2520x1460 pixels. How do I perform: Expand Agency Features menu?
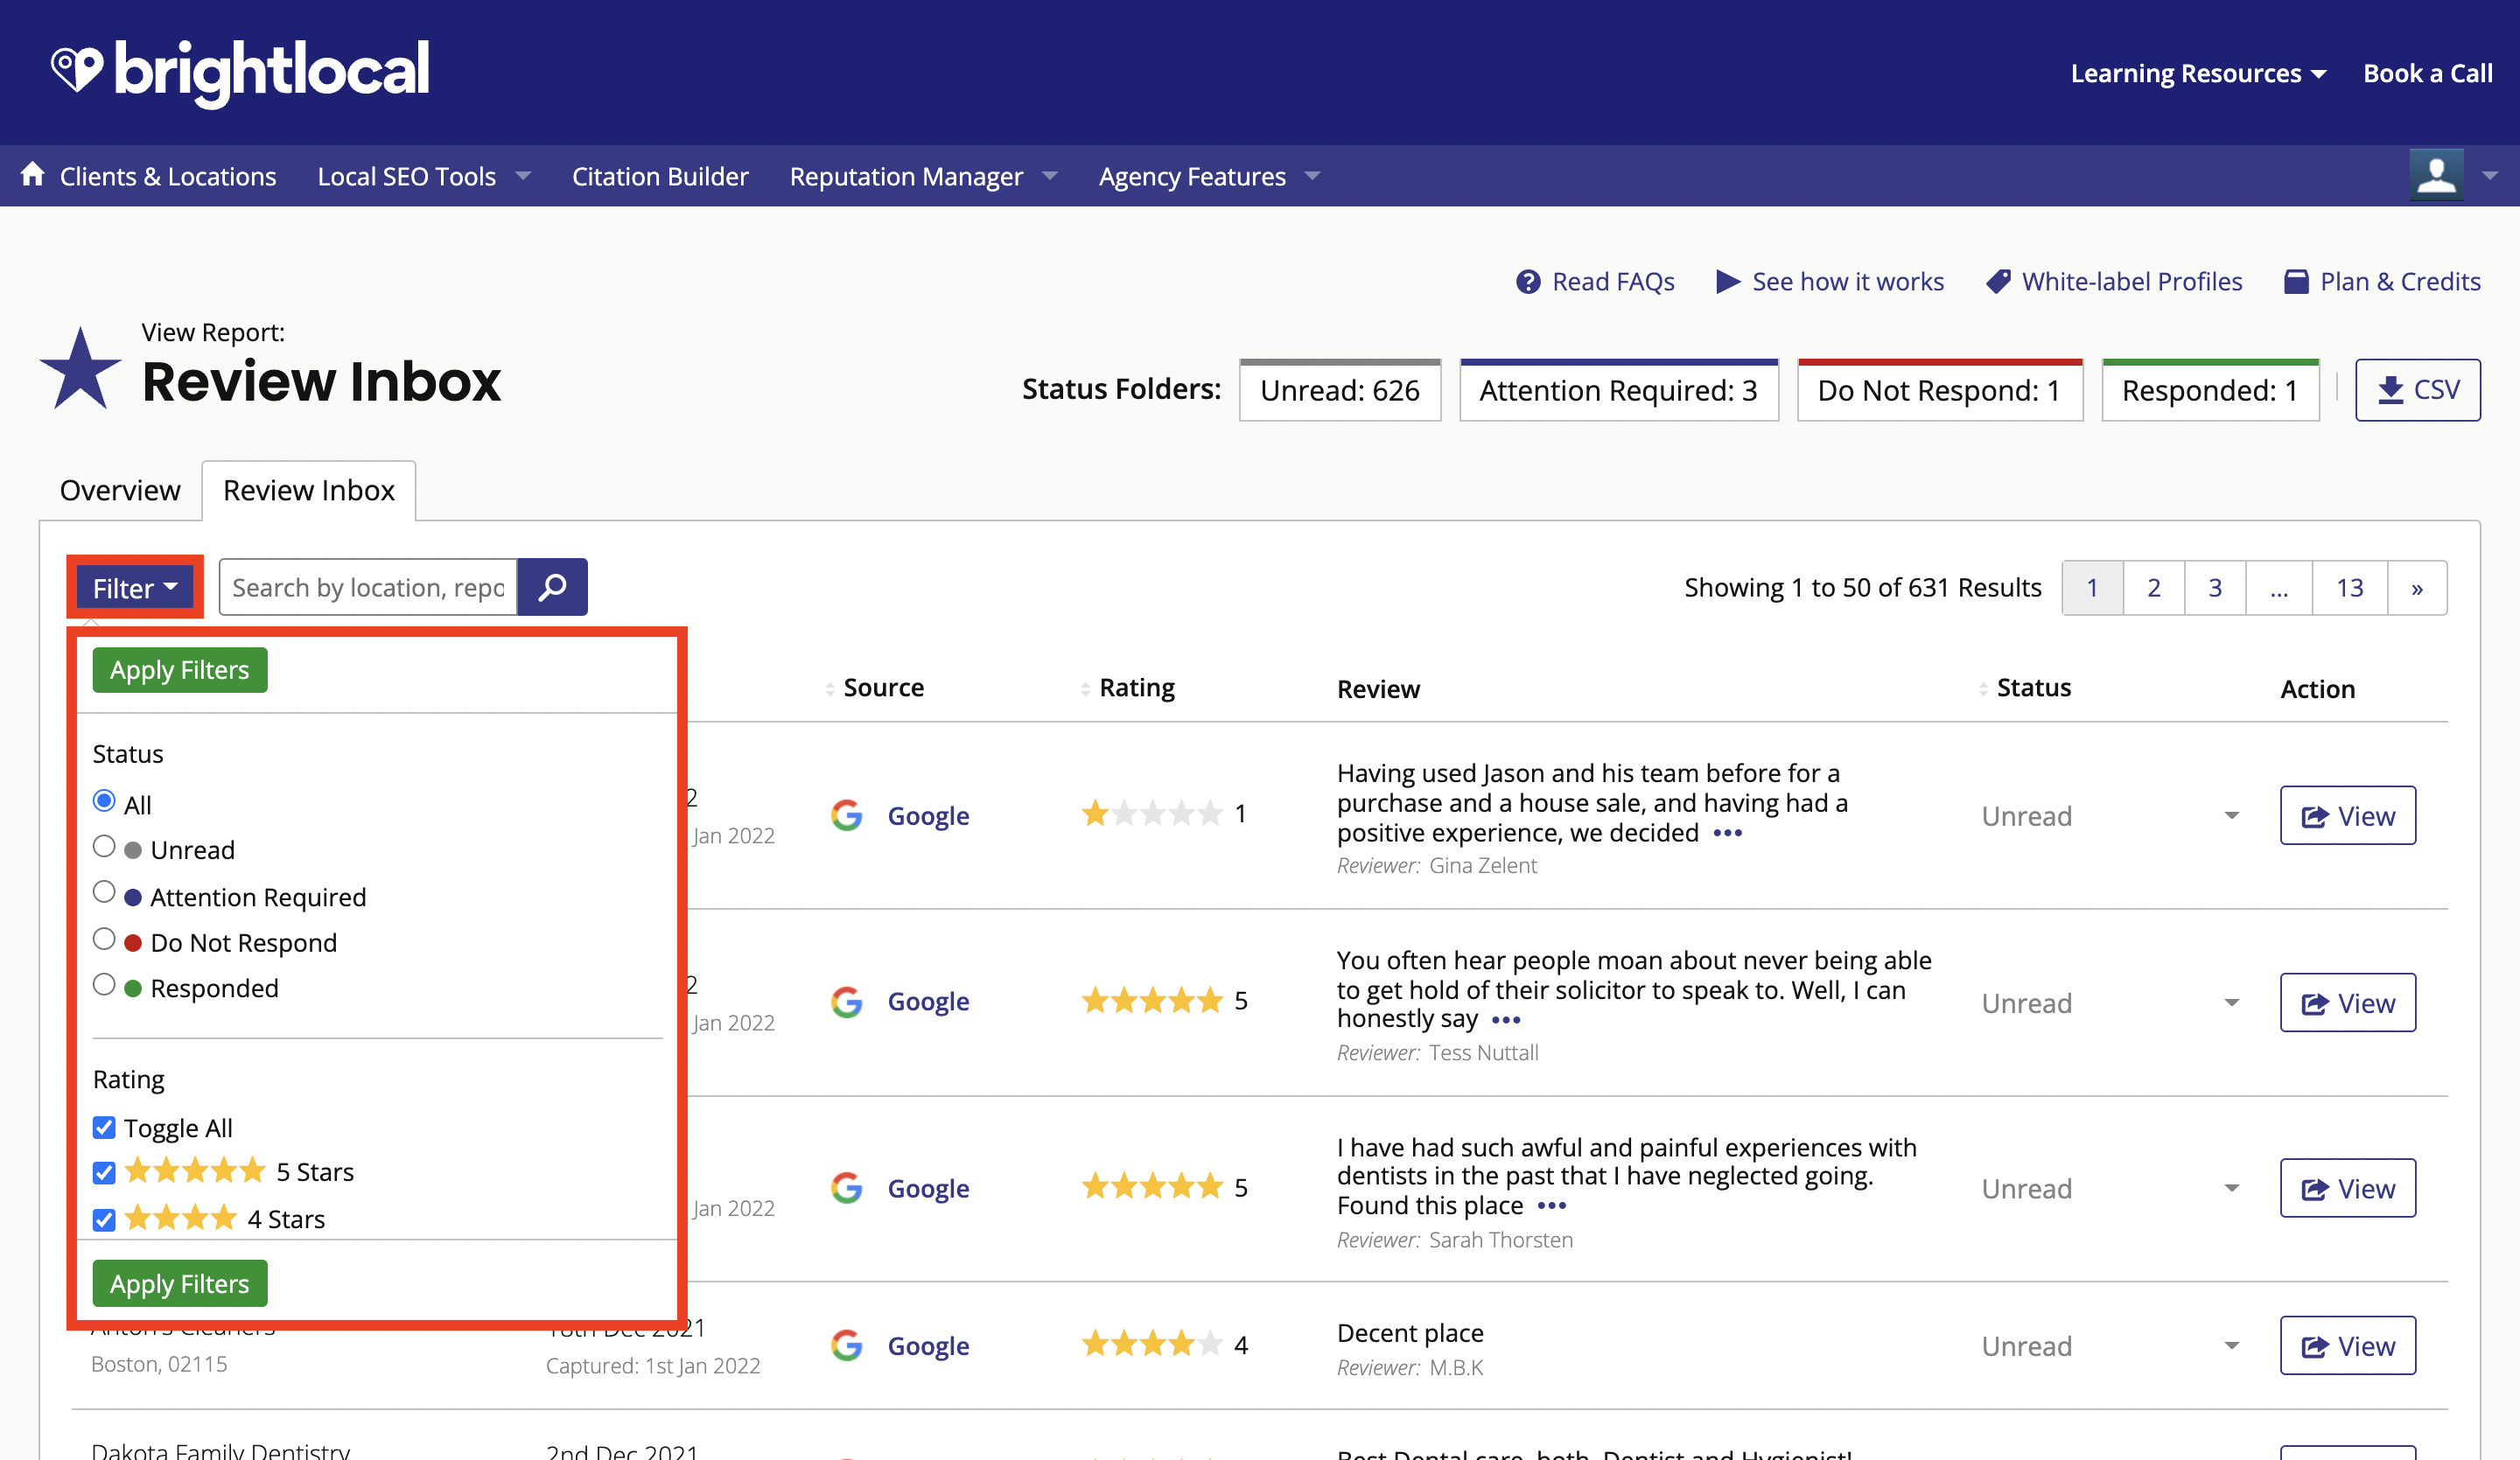coord(1209,176)
